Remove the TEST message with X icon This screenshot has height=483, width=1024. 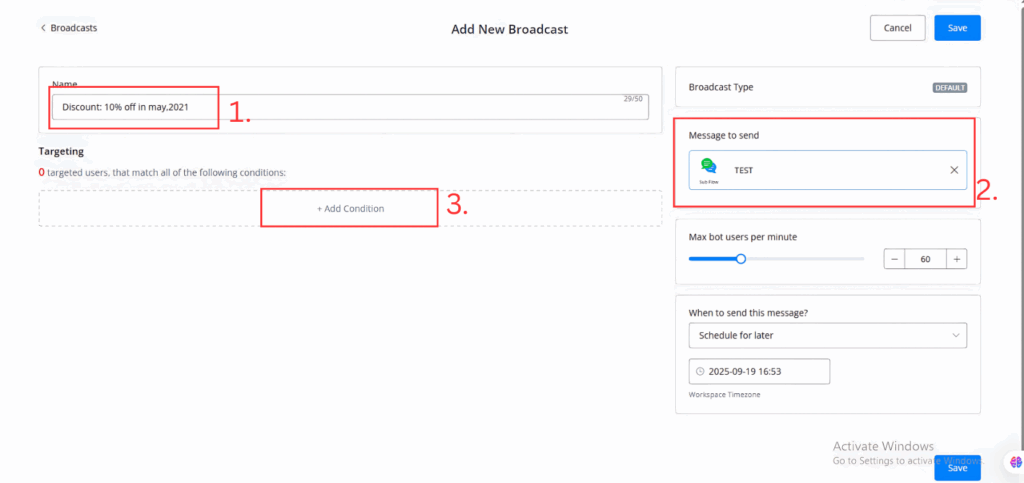953,170
